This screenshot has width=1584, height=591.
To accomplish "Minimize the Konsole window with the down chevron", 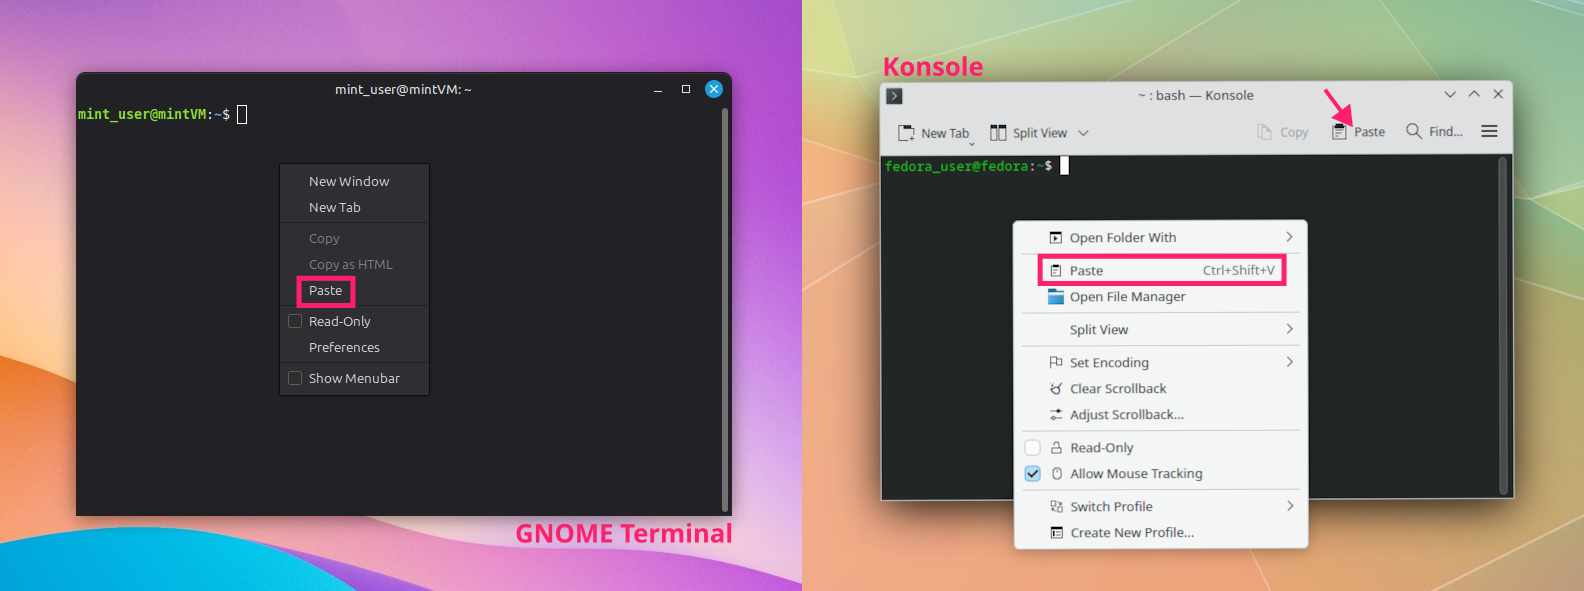I will tap(1450, 95).
